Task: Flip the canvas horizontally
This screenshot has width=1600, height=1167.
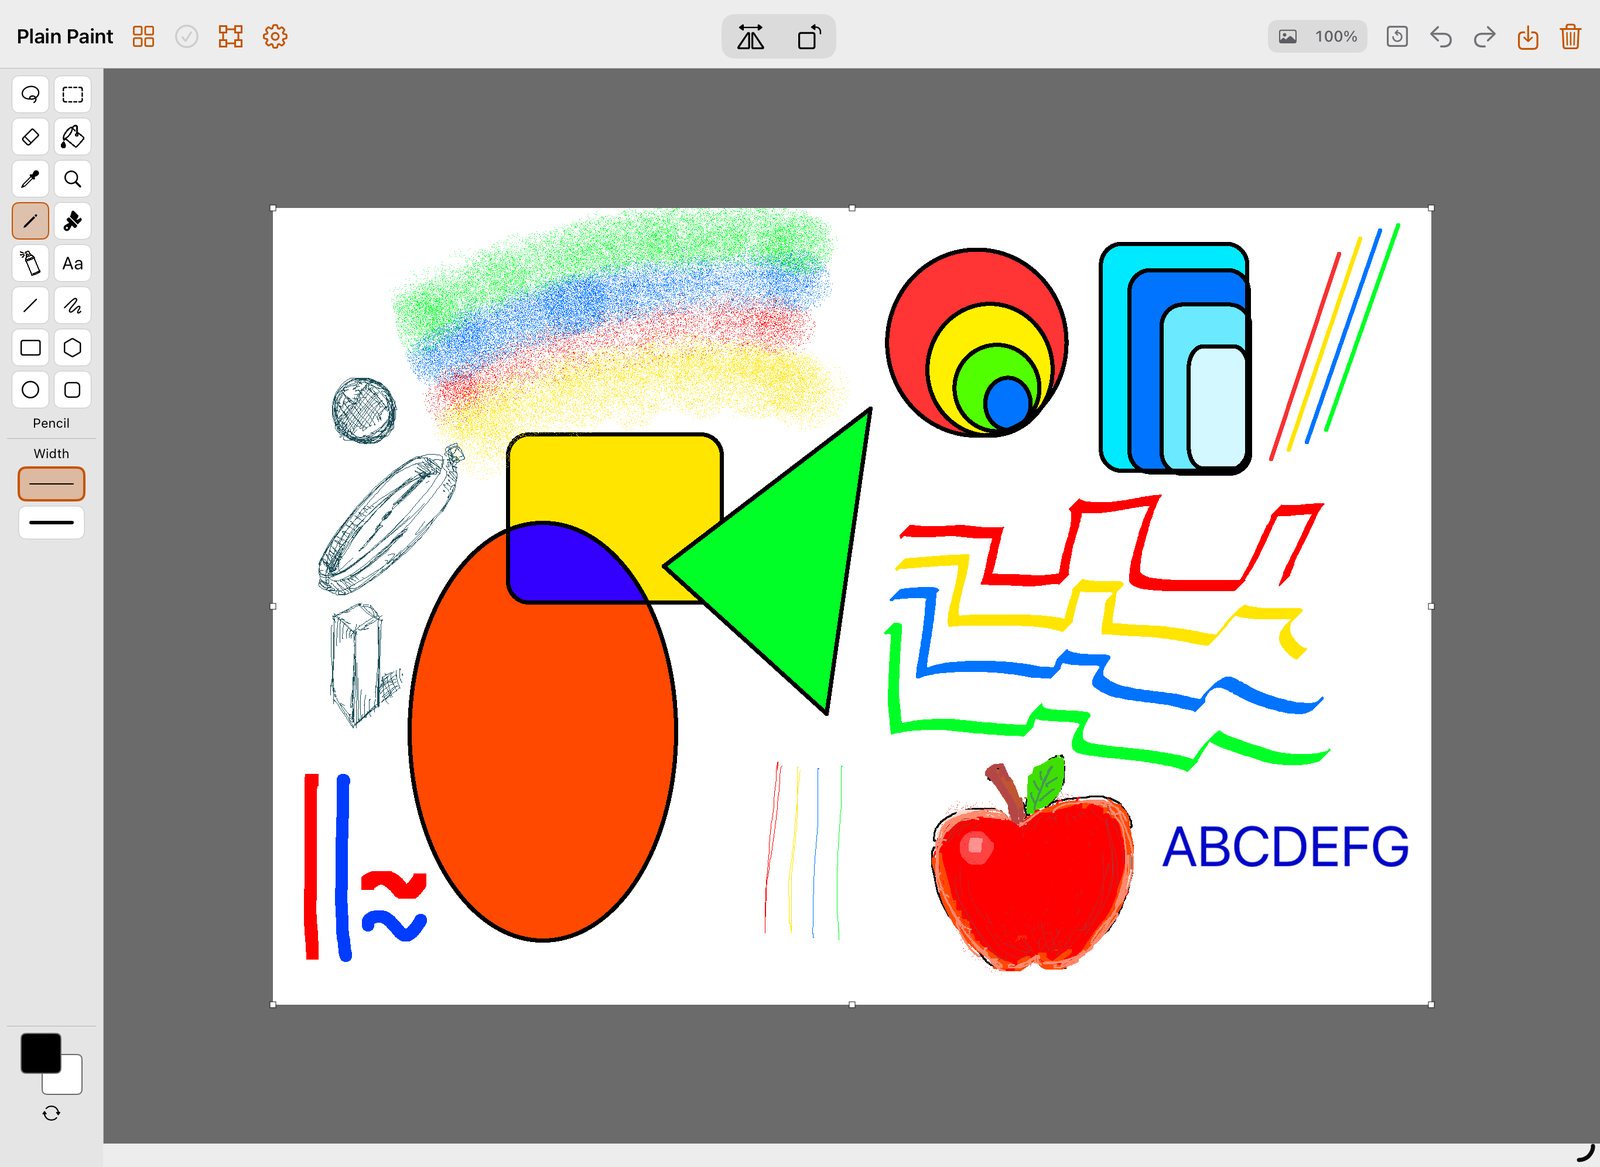Action: tap(751, 37)
